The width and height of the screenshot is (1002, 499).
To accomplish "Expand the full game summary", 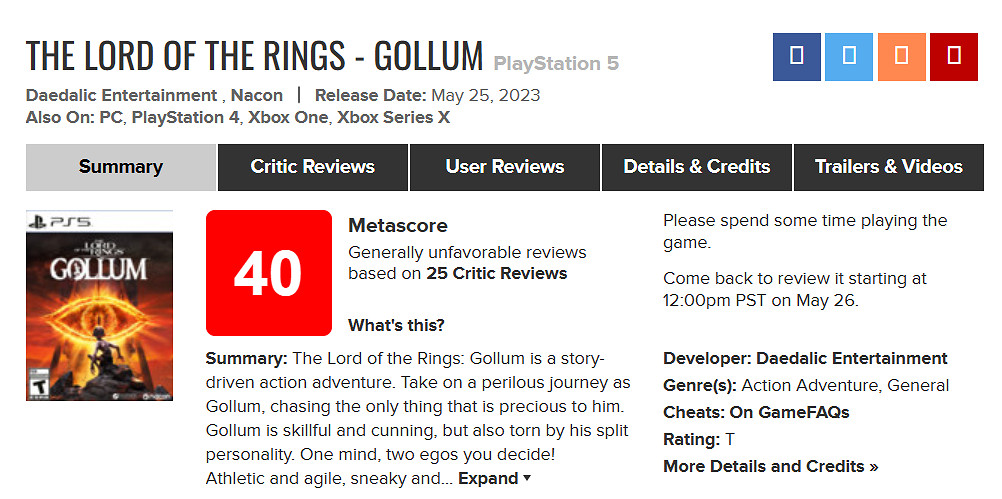I will (494, 478).
